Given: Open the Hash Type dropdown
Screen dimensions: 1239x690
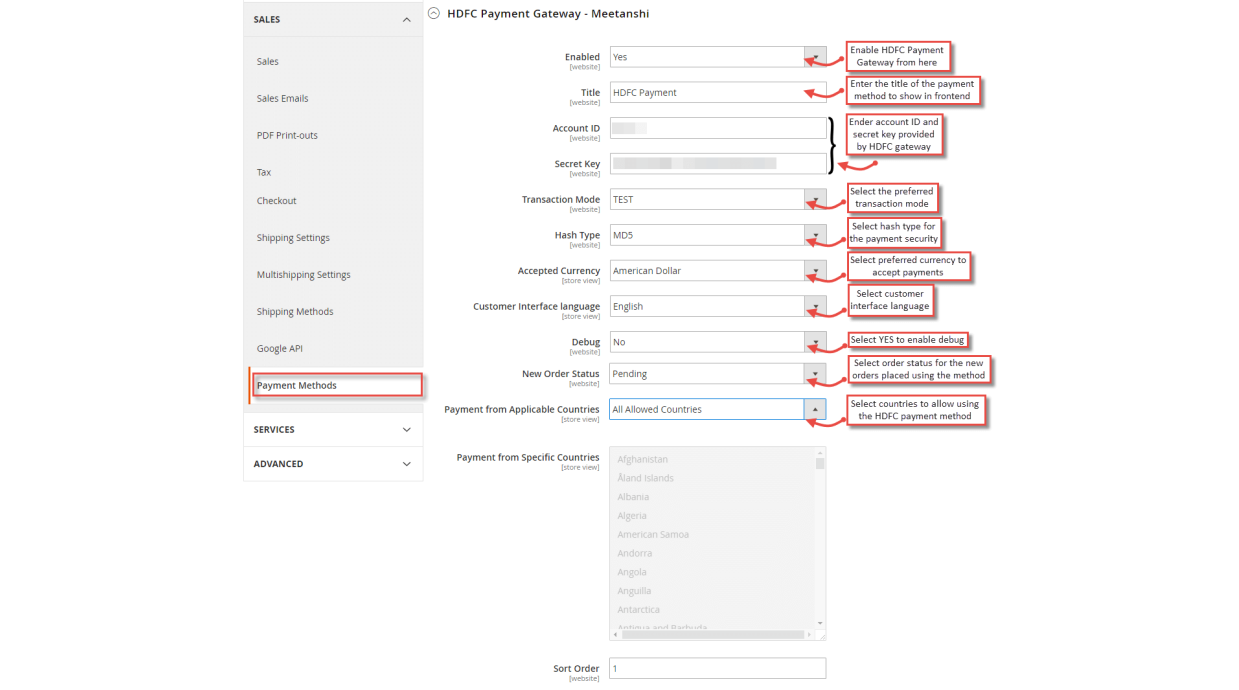Looking at the screenshot, I should point(718,235).
